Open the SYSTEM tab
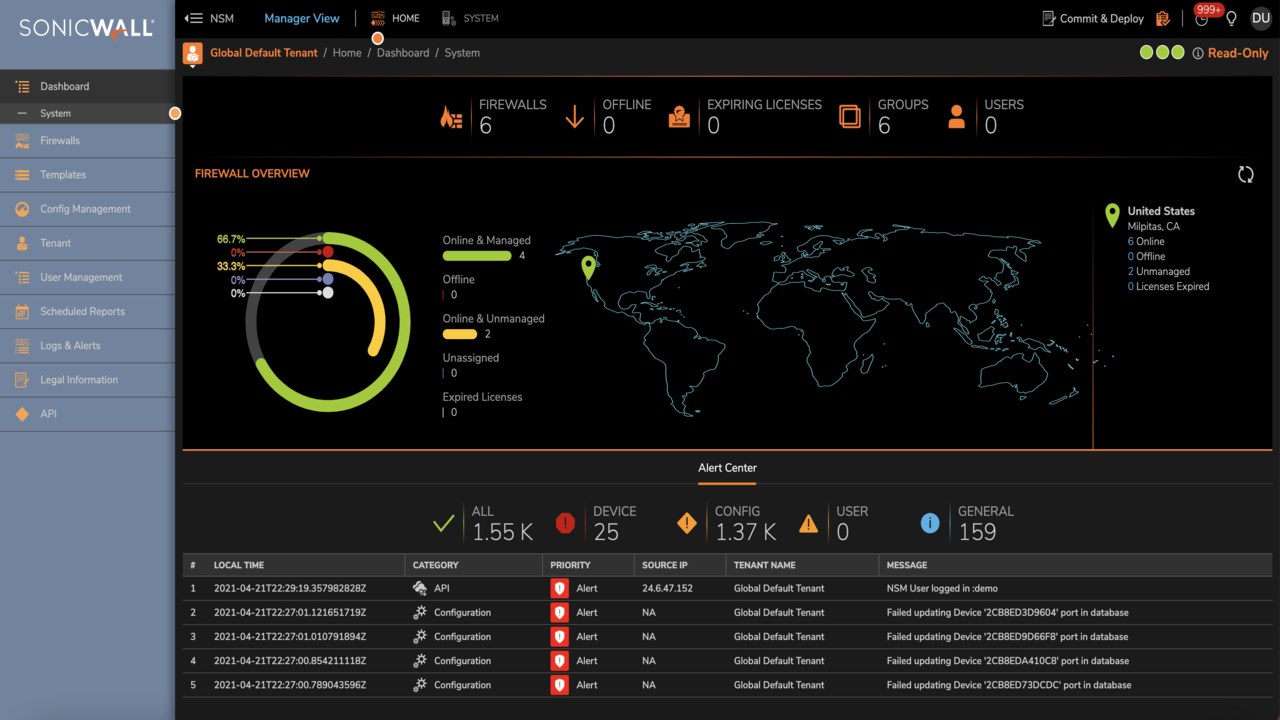1280x720 pixels. click(470, 18)
